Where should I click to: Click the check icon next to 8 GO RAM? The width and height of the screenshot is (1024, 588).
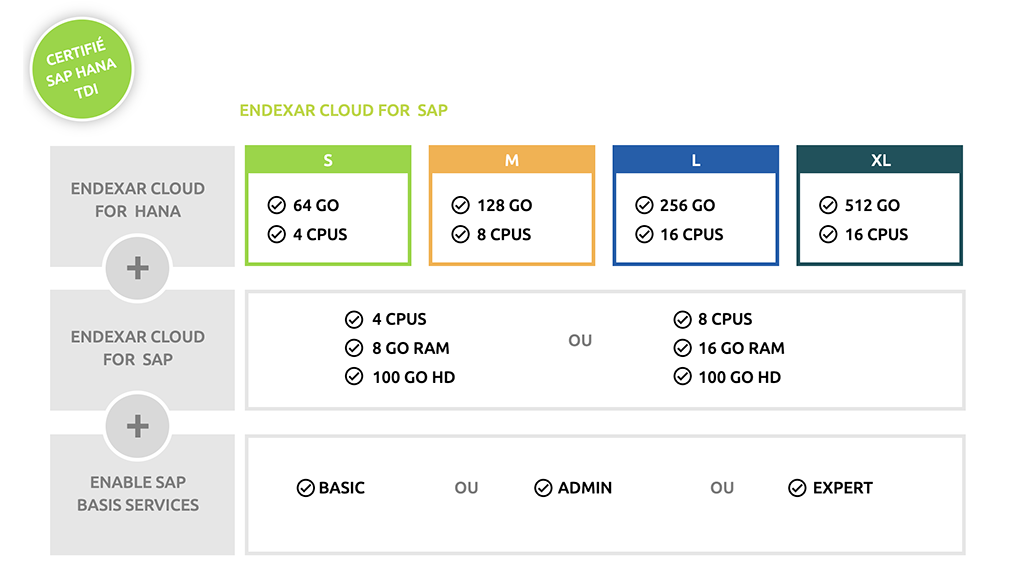point(354,348)
